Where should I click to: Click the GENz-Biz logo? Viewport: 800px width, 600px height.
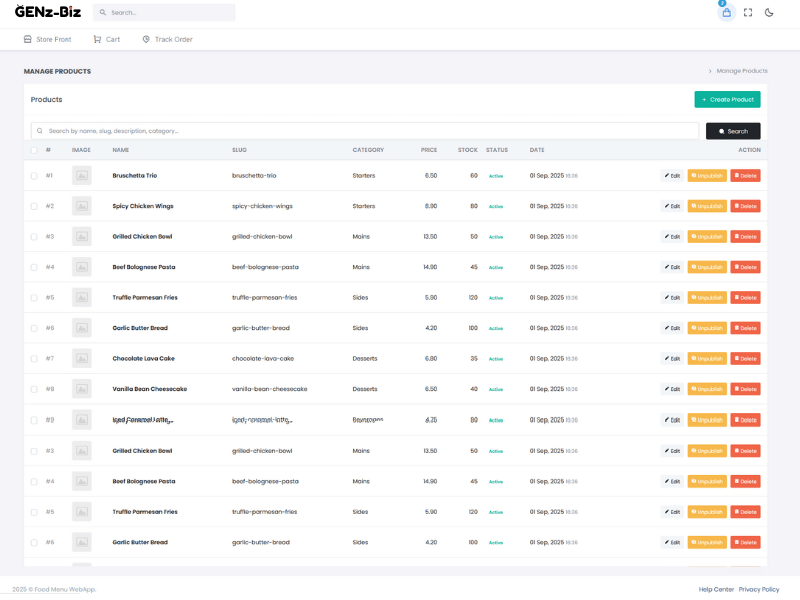pos(47,12)
